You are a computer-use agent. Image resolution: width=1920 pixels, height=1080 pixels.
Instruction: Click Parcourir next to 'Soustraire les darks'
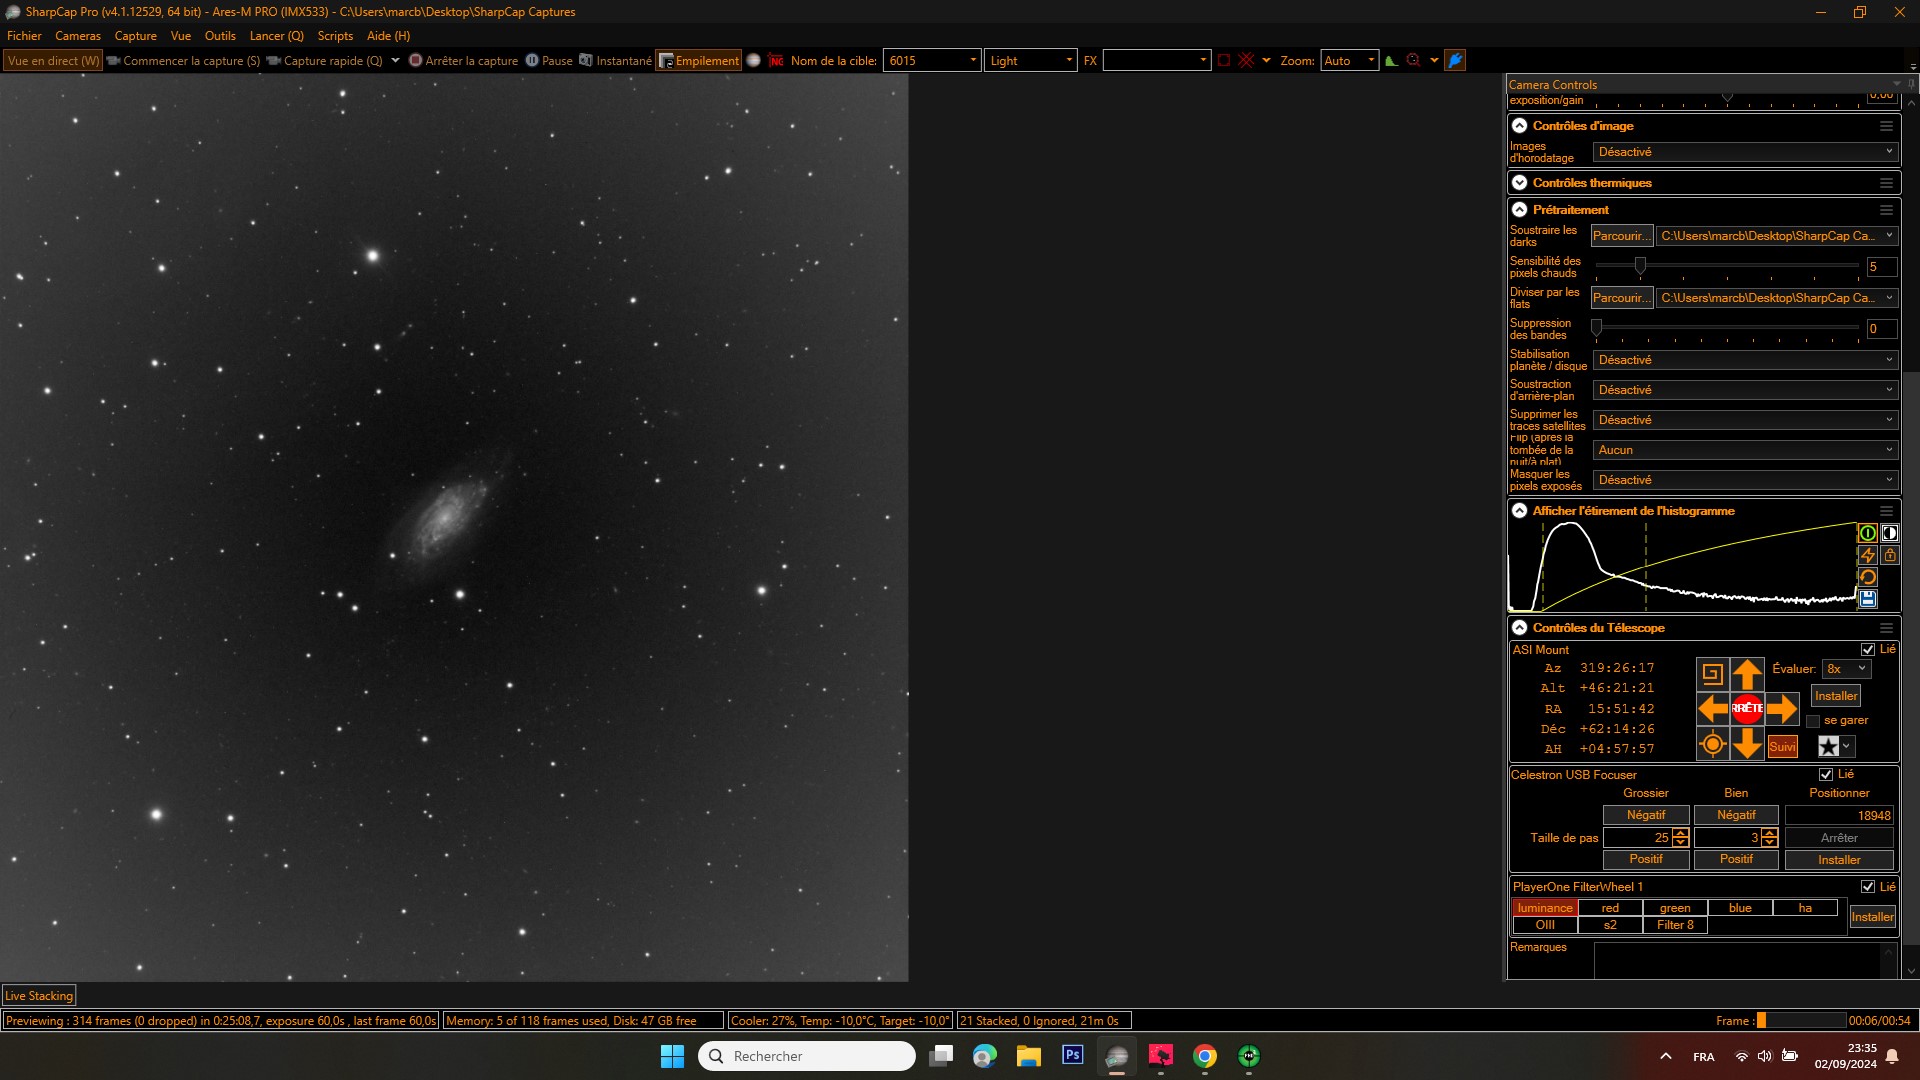(x=1620, y=236)
